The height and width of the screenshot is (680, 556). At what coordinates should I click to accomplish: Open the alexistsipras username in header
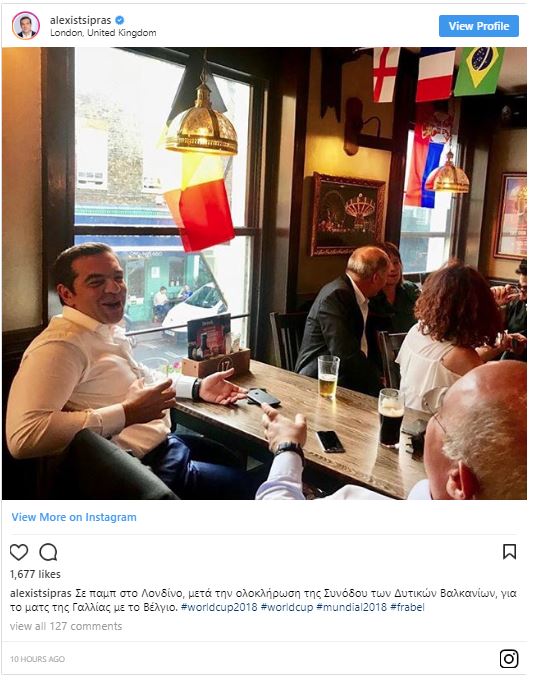tap(81, 20)
